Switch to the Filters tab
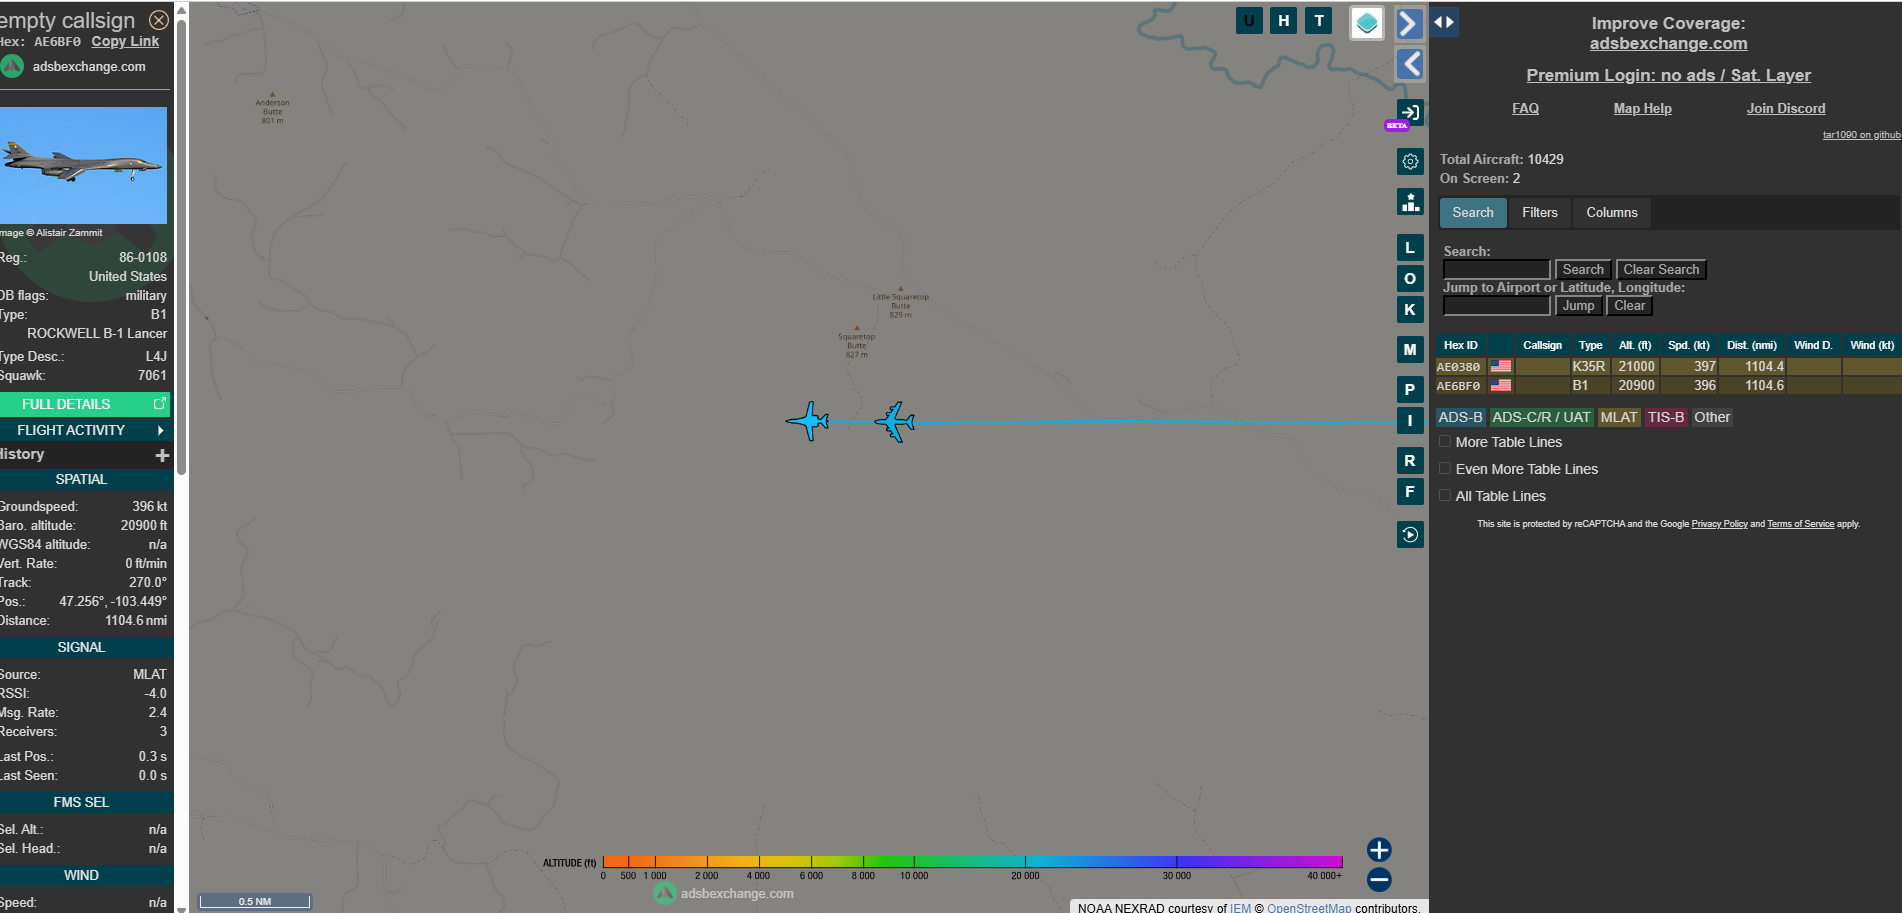1902x913 pixels. [x=1540, y=212]
